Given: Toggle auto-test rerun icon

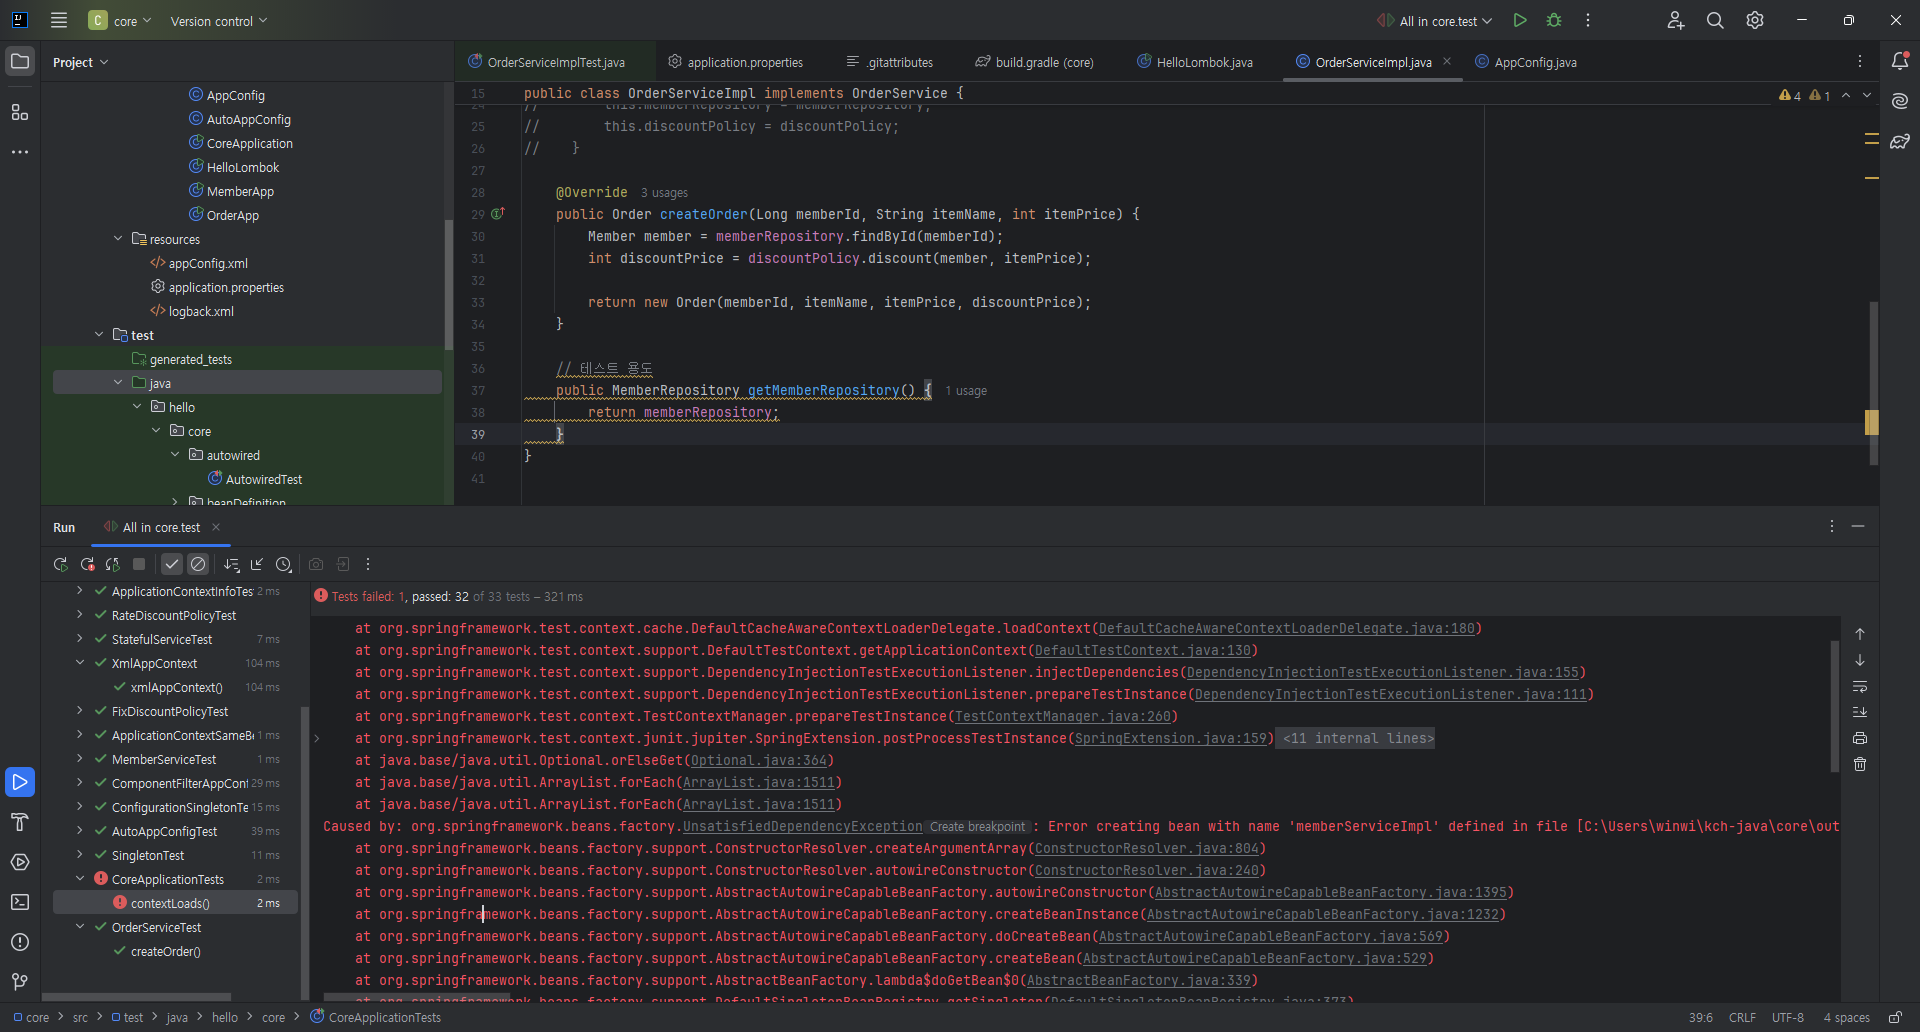Looking at the screenshot, I should [x=113, y=564].
